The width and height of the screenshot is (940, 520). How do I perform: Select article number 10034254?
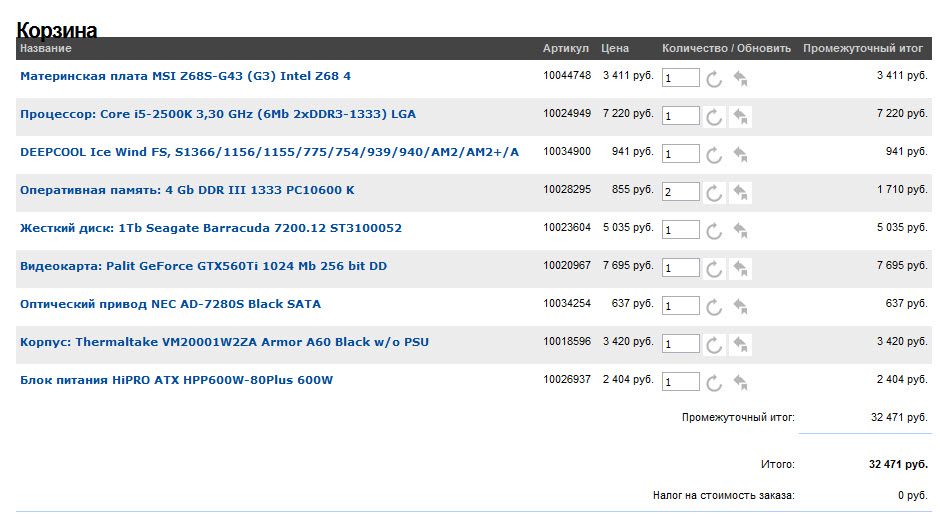[567, 303]
